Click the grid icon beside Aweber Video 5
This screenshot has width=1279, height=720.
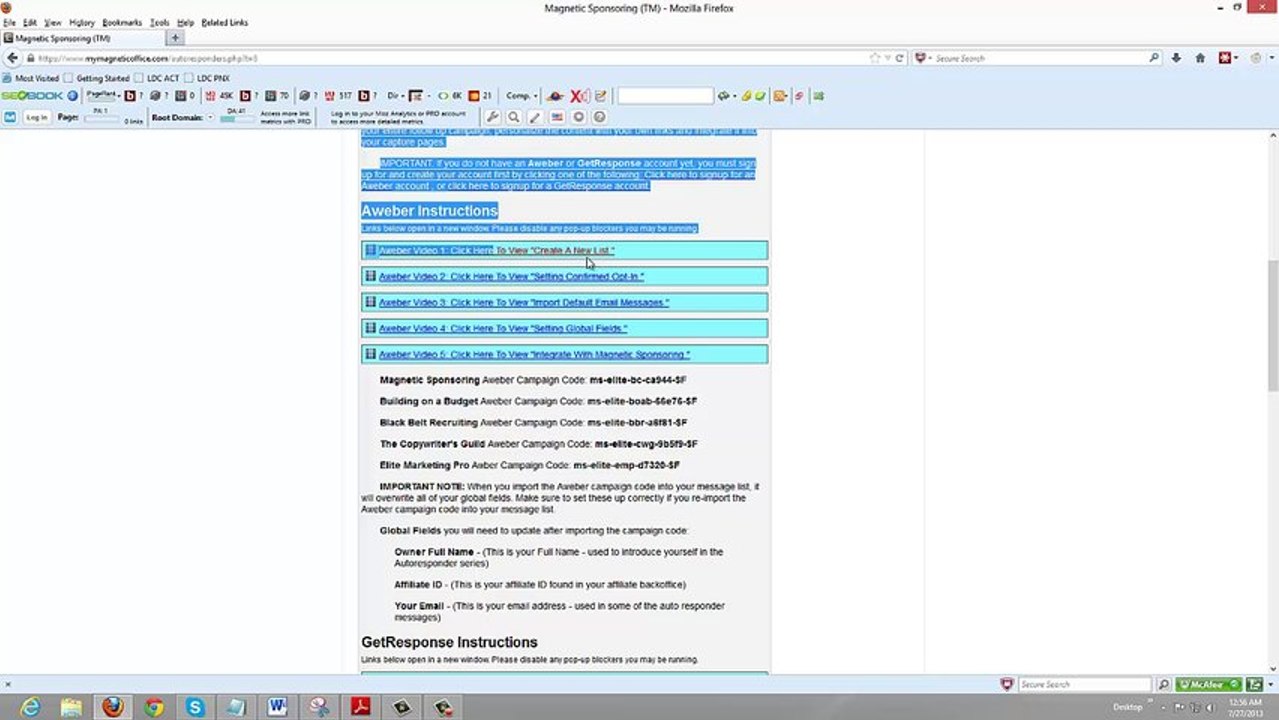370,354
